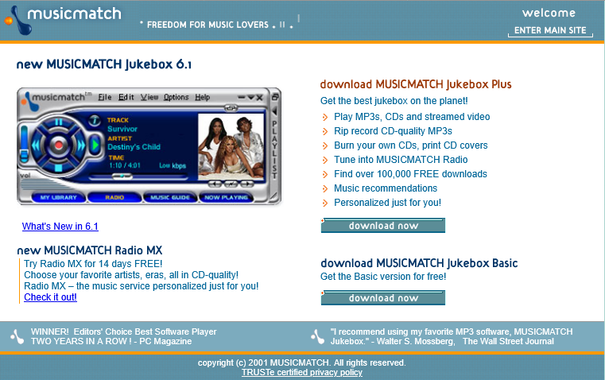Switch to the RADIO tab
This screenshot has height=380, width=605.
pyautogui.click(x=115, y=198)
